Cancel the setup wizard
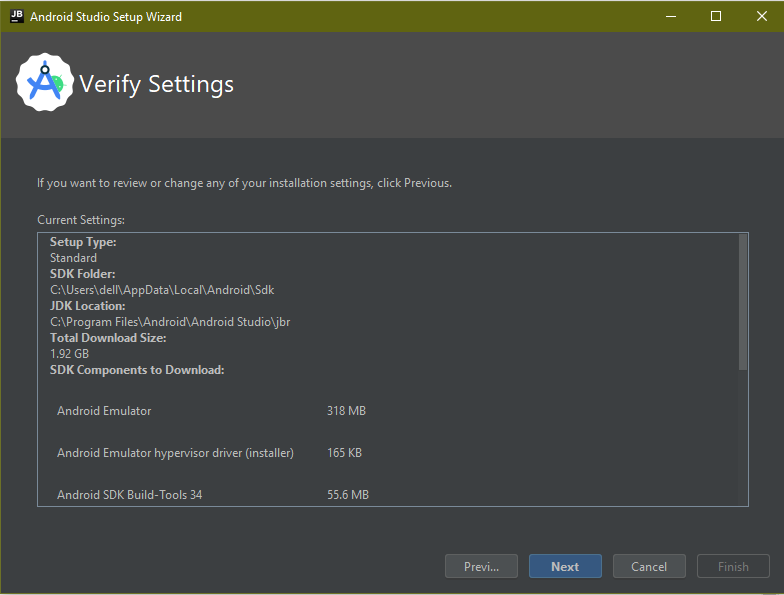 coord(649,566)
